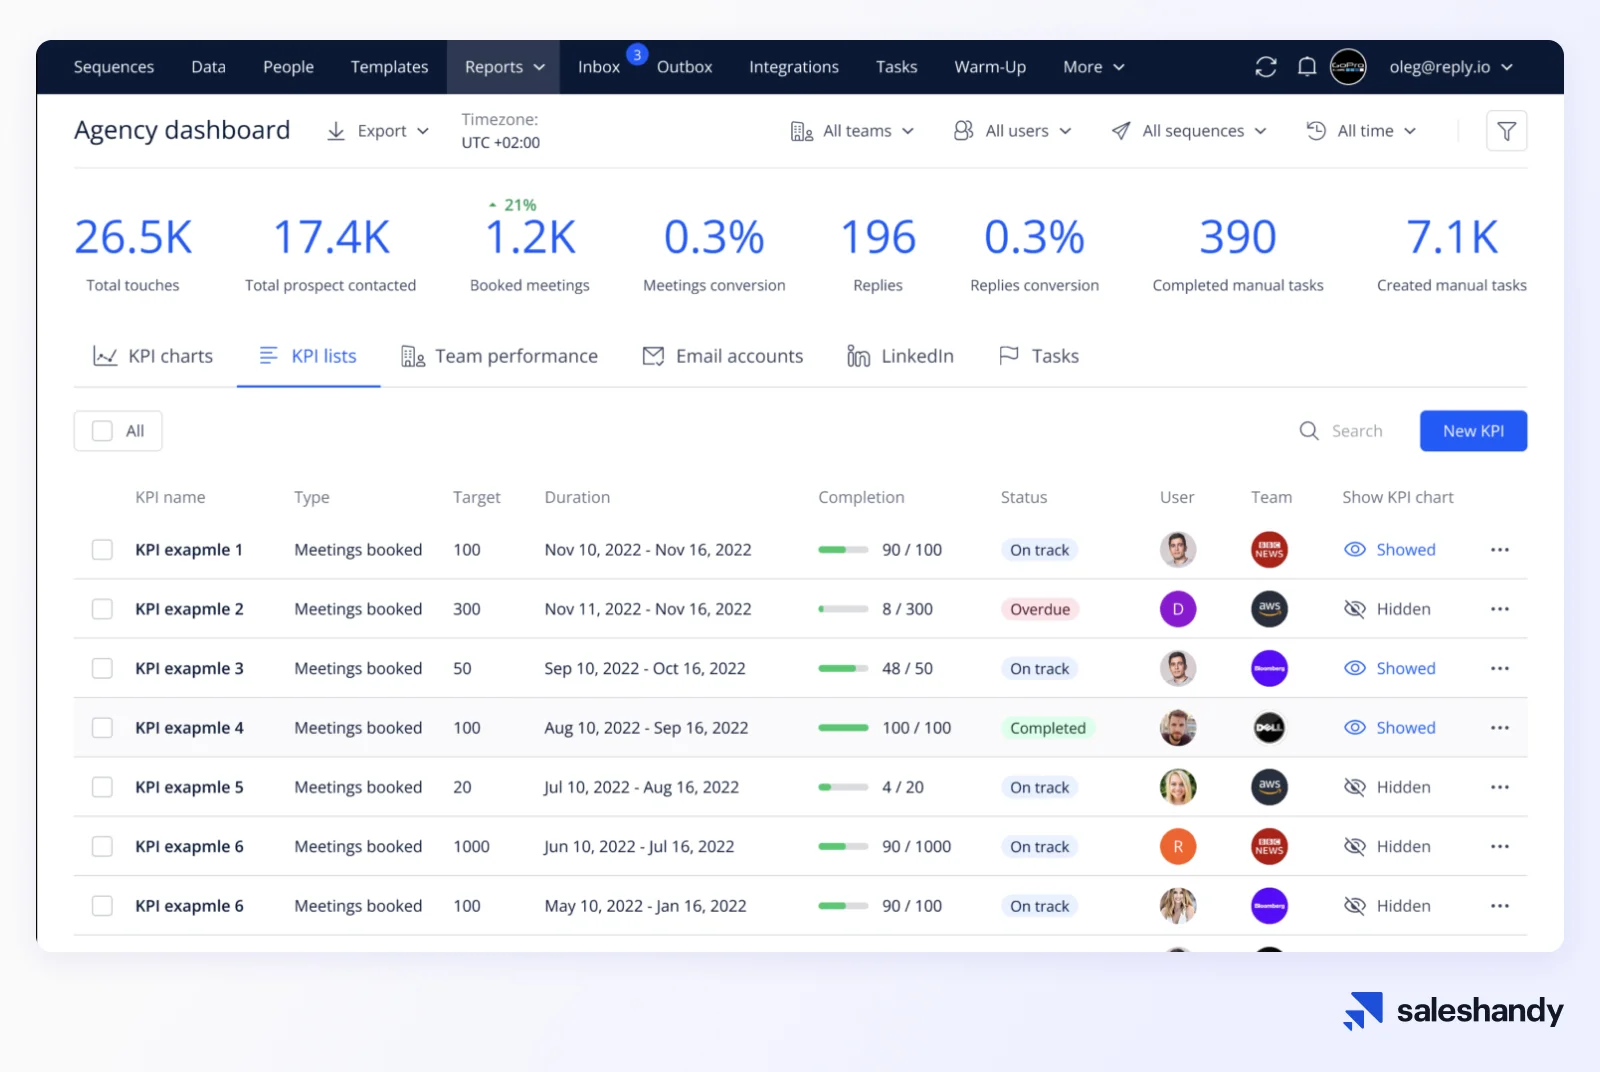This screenshot has width=1600, height=1072.
Task: Click the Overdue status badge
Action: pyautogui.click(x=1040, y=609)
